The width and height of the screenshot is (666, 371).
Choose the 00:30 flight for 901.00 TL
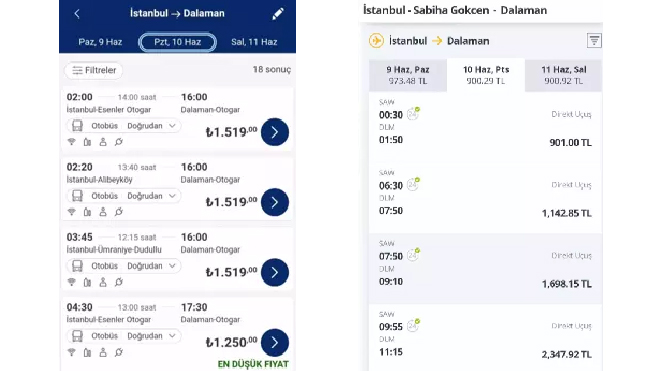tap(485, 127)
